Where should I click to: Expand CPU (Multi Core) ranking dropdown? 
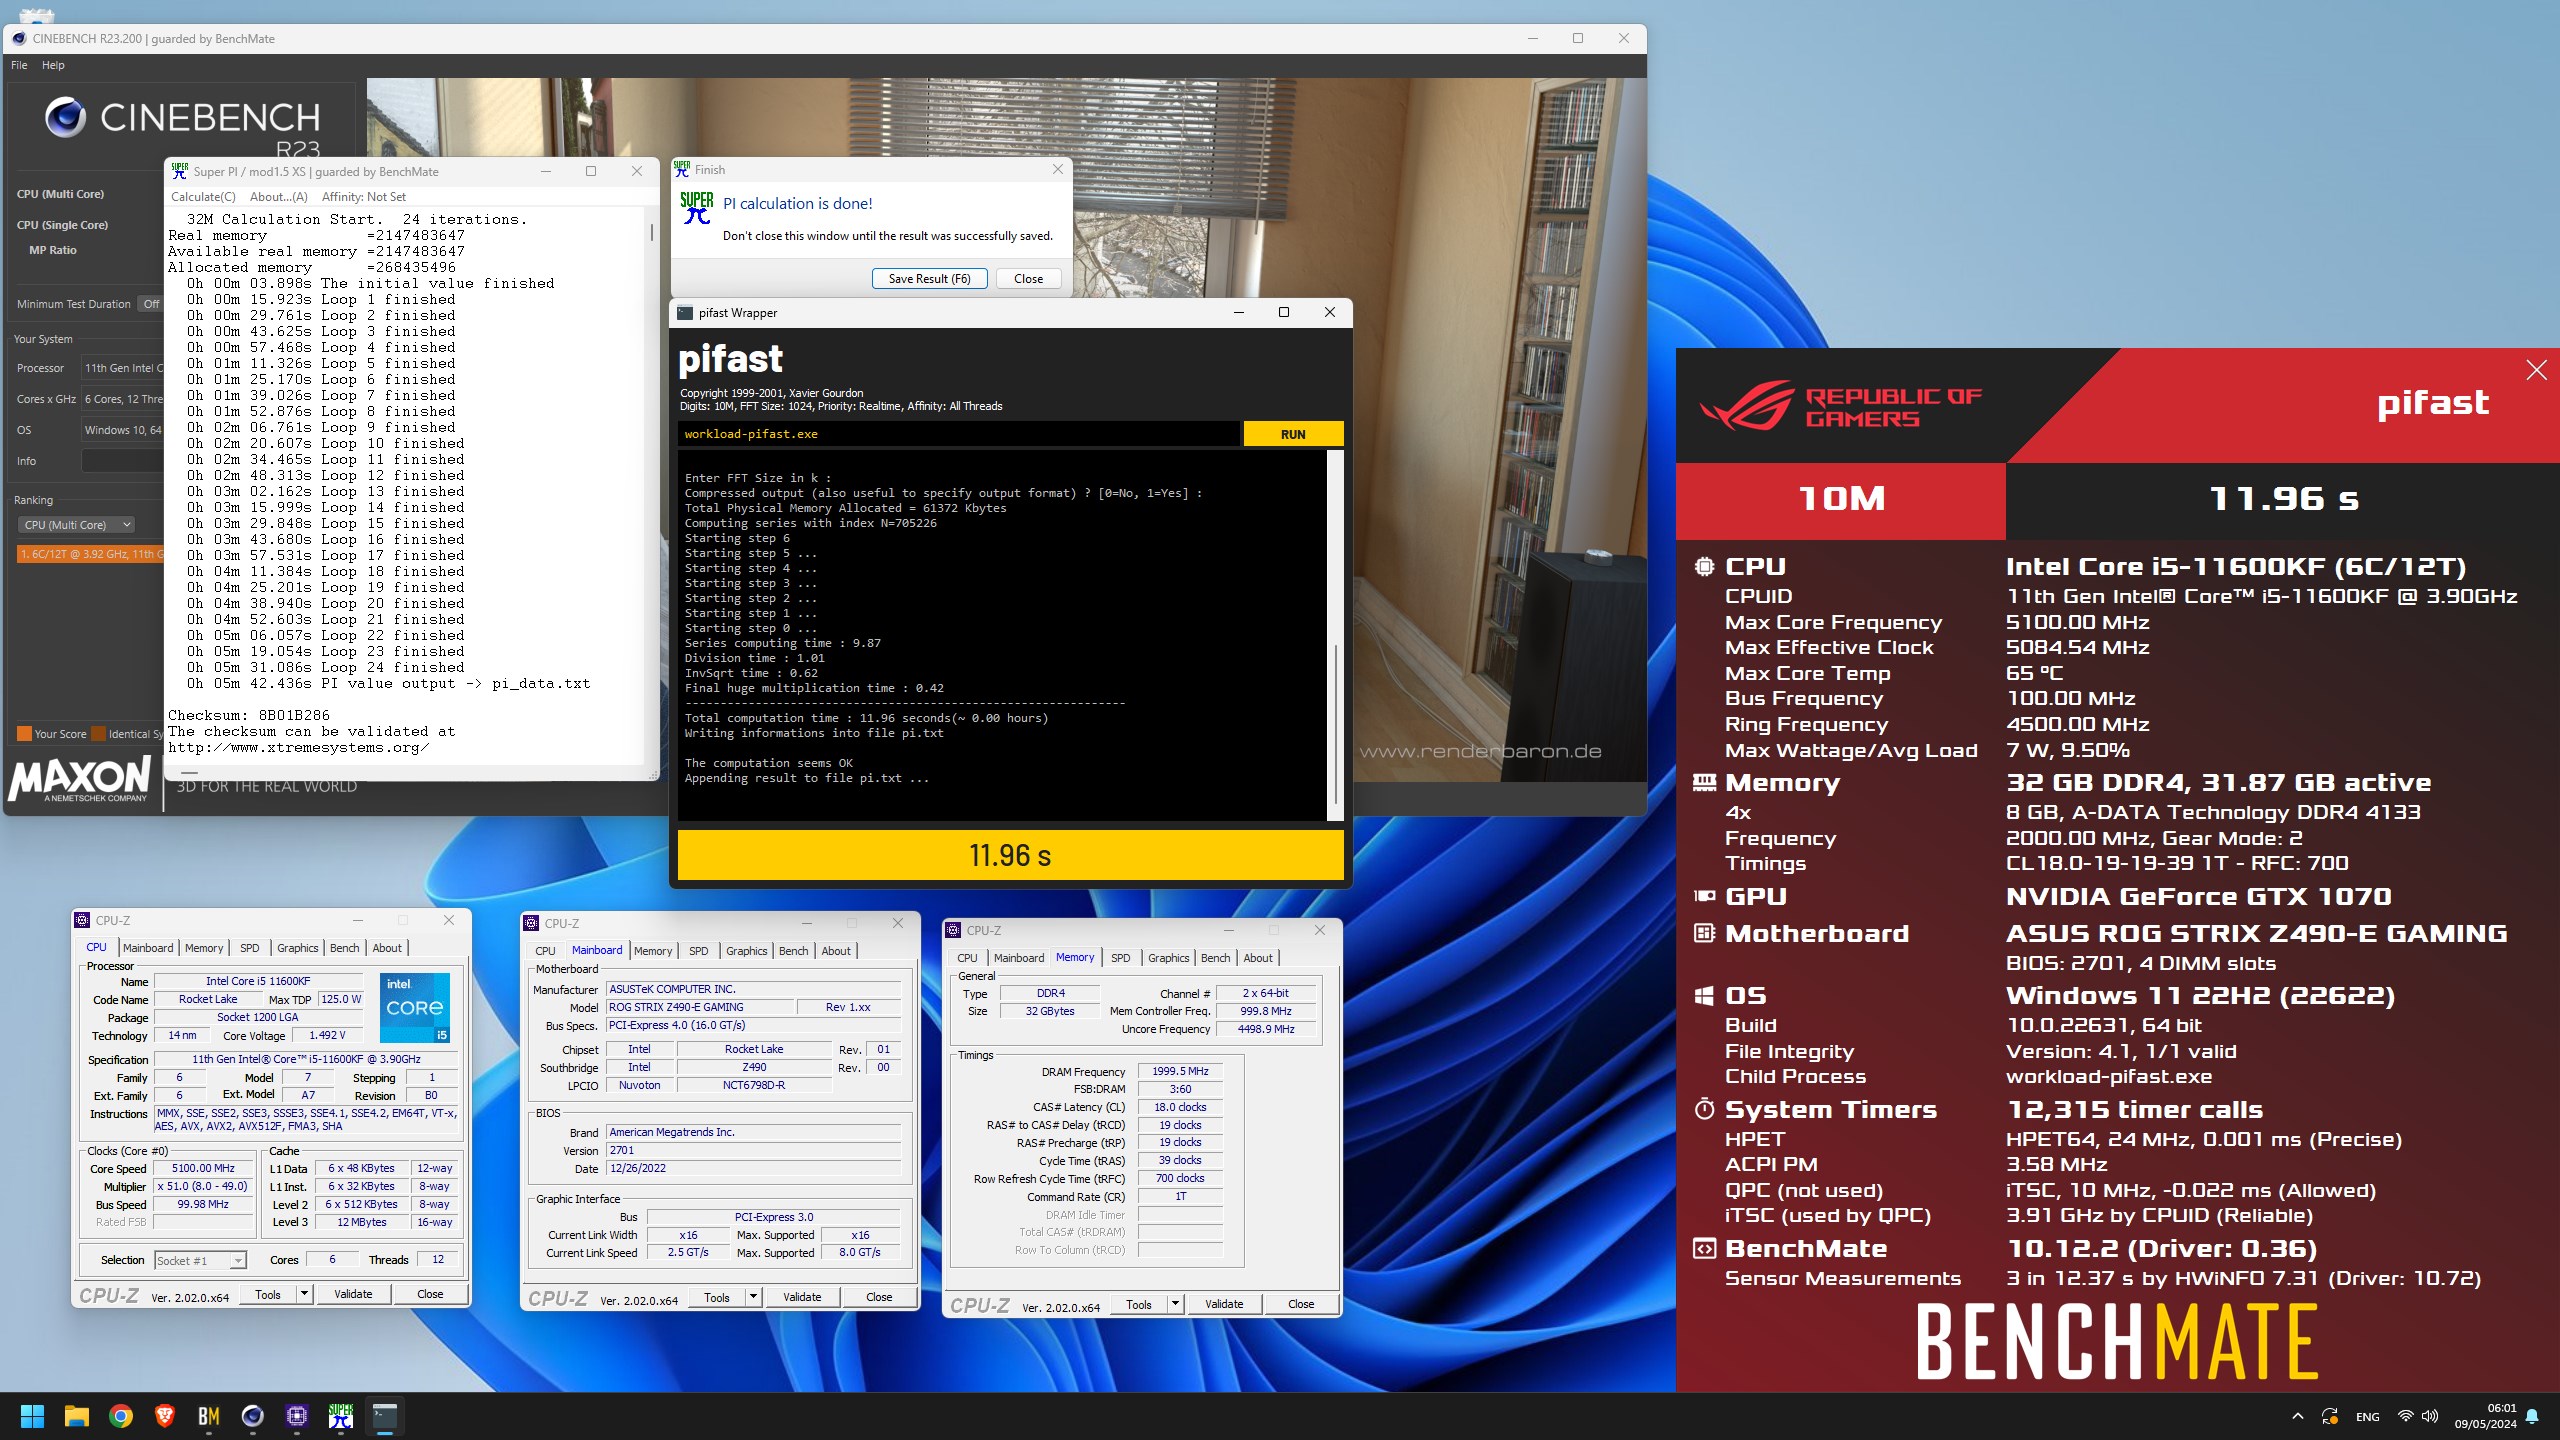(76, 525)
